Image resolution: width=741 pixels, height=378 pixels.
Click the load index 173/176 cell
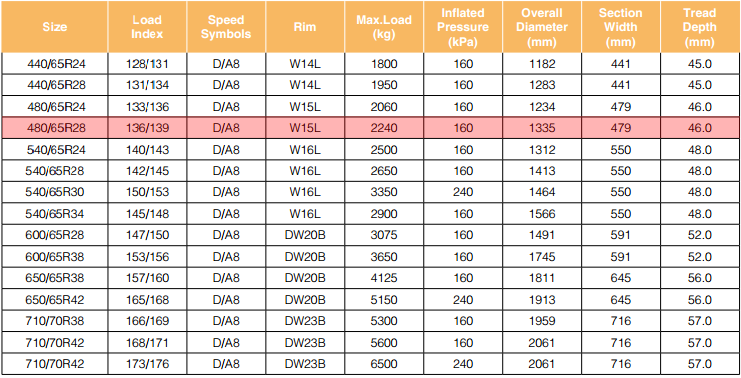click(147, 364)
